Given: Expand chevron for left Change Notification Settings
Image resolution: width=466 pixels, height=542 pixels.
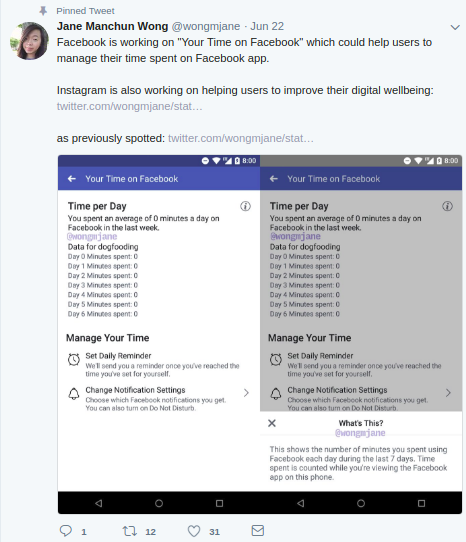Looking at the screenshot, I should [x=246, y=393].
